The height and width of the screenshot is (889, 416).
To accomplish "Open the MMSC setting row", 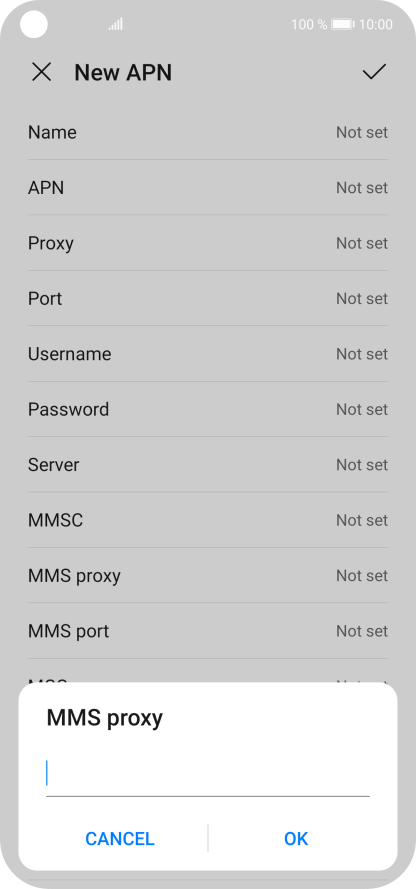I will pos(208,520).
